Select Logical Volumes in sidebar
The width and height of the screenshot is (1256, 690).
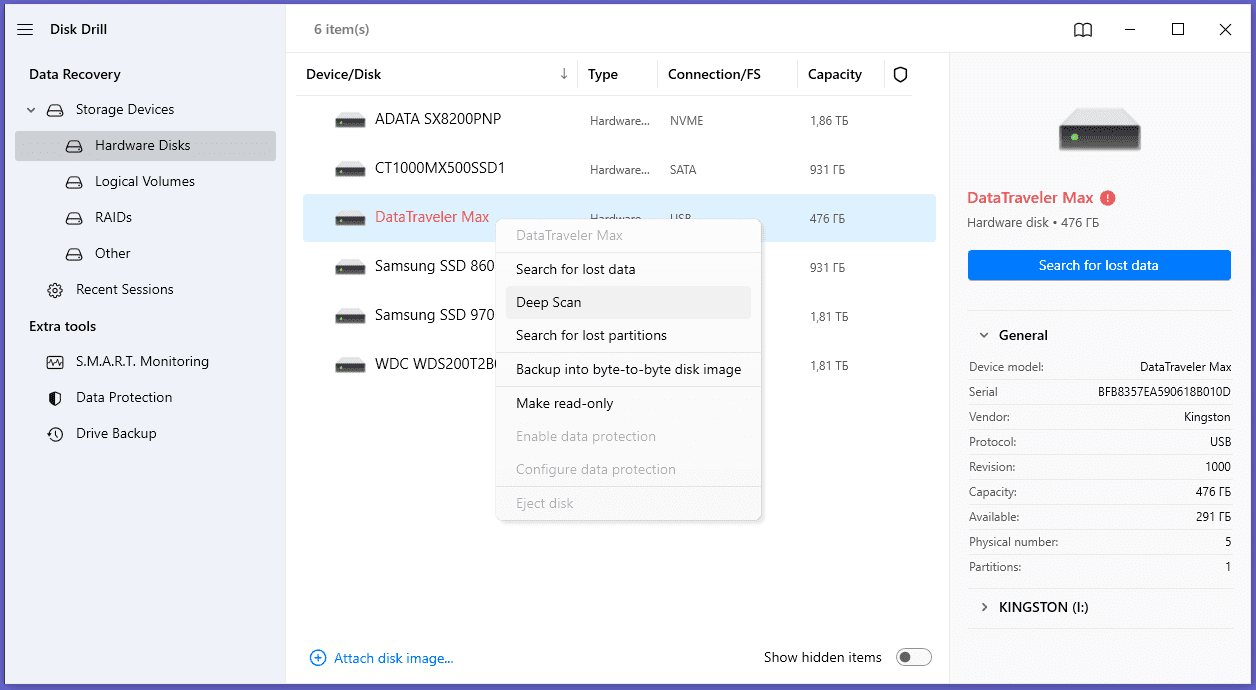click(145, 182)
